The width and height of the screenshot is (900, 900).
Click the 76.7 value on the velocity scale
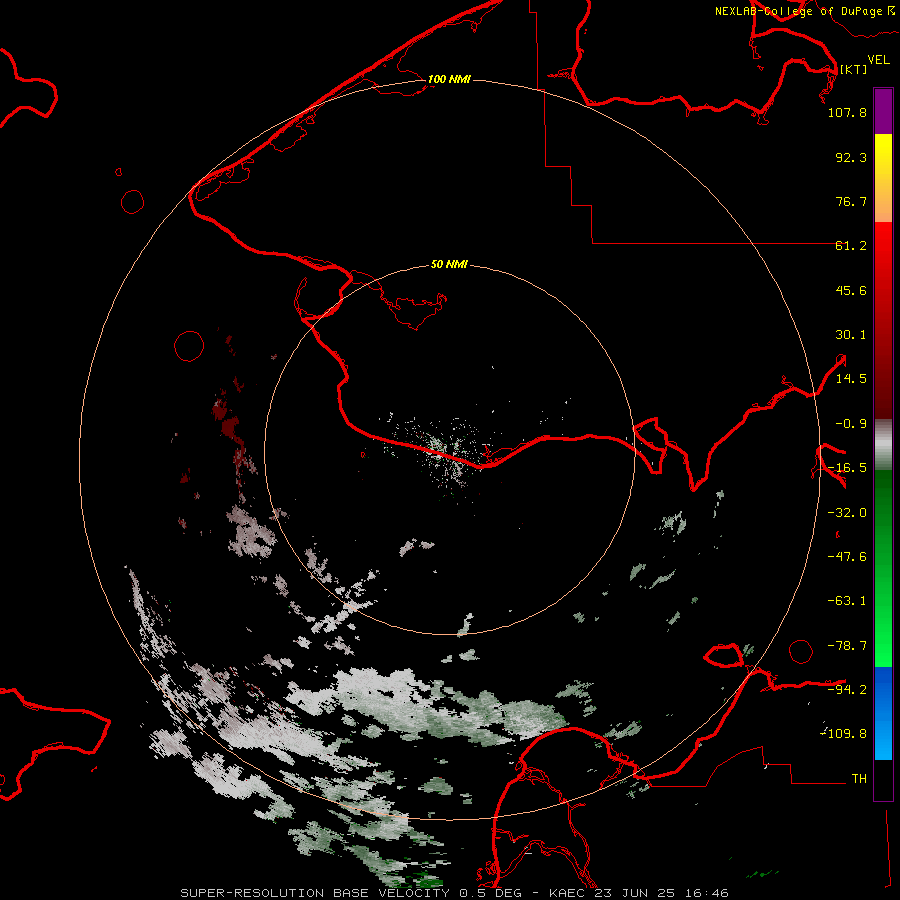(x=851, y=201)
